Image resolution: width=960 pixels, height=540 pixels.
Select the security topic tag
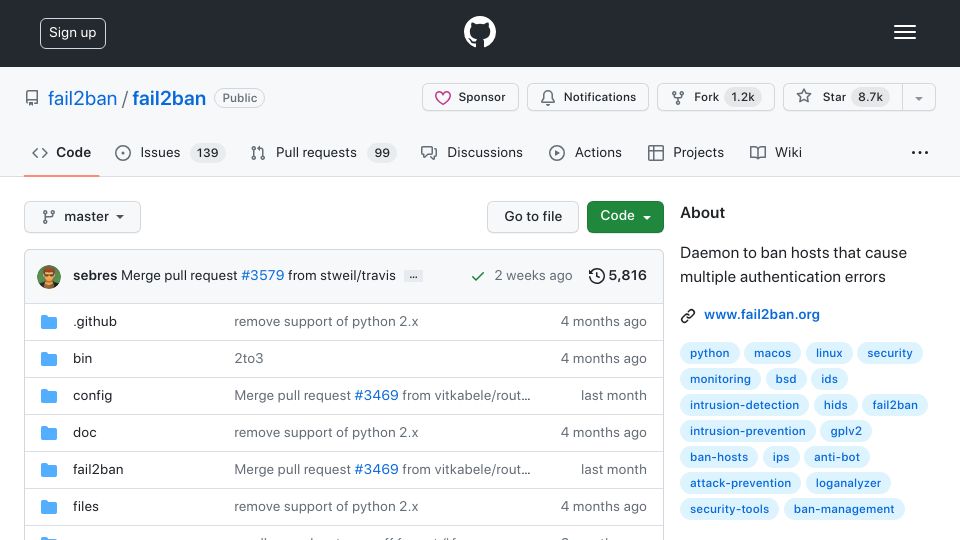pyautogui.click(x=890, y=353)
